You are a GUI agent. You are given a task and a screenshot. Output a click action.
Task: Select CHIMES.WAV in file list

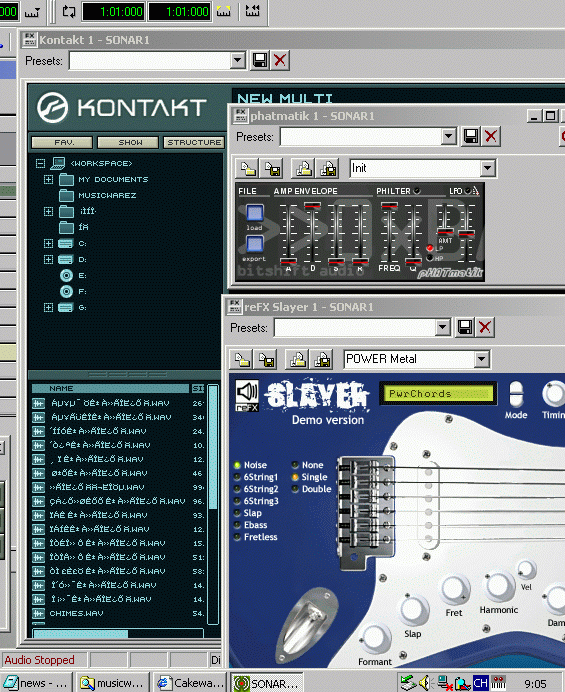[x=76, y=613]
